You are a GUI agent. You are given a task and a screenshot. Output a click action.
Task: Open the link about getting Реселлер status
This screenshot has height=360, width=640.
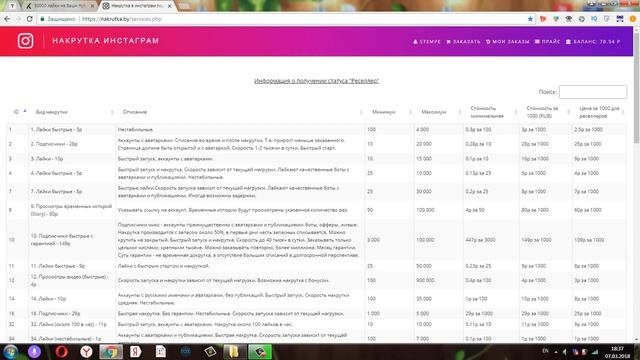316,81
